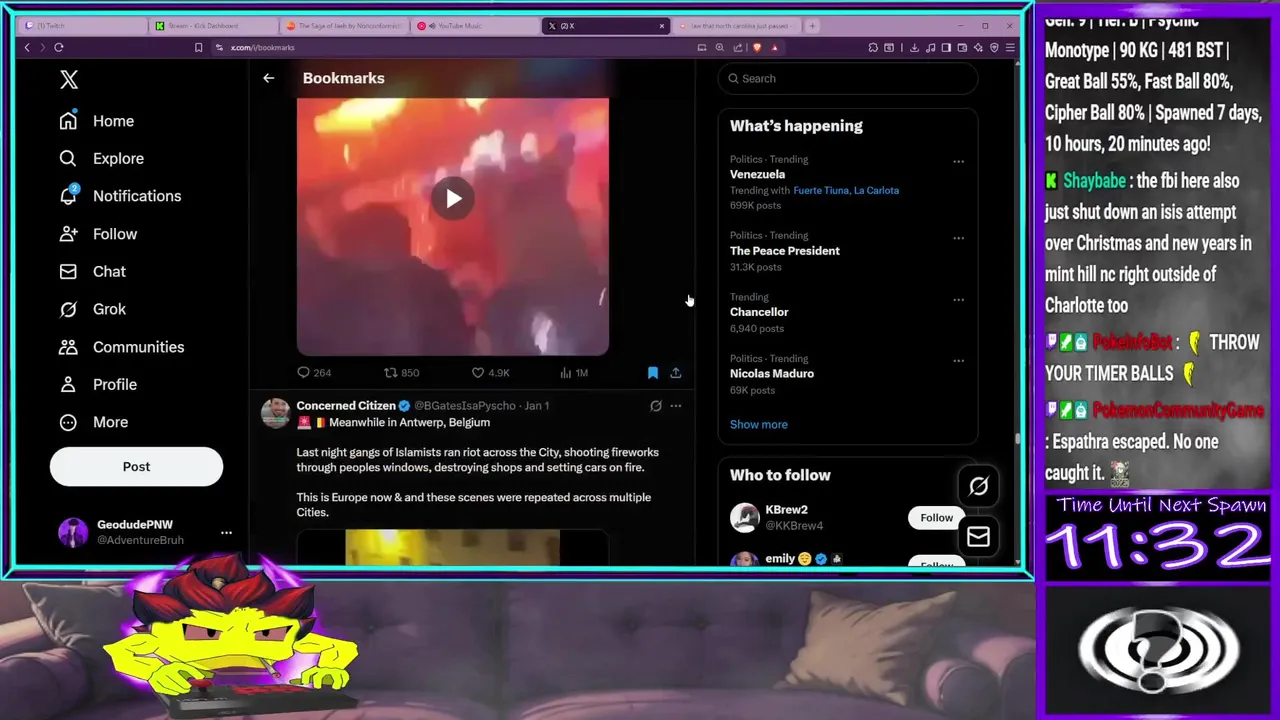Viewport: 1280px width, 720px height.
Task: Open account menu dots next to GeodudePNW
Action: click(226, 533)
